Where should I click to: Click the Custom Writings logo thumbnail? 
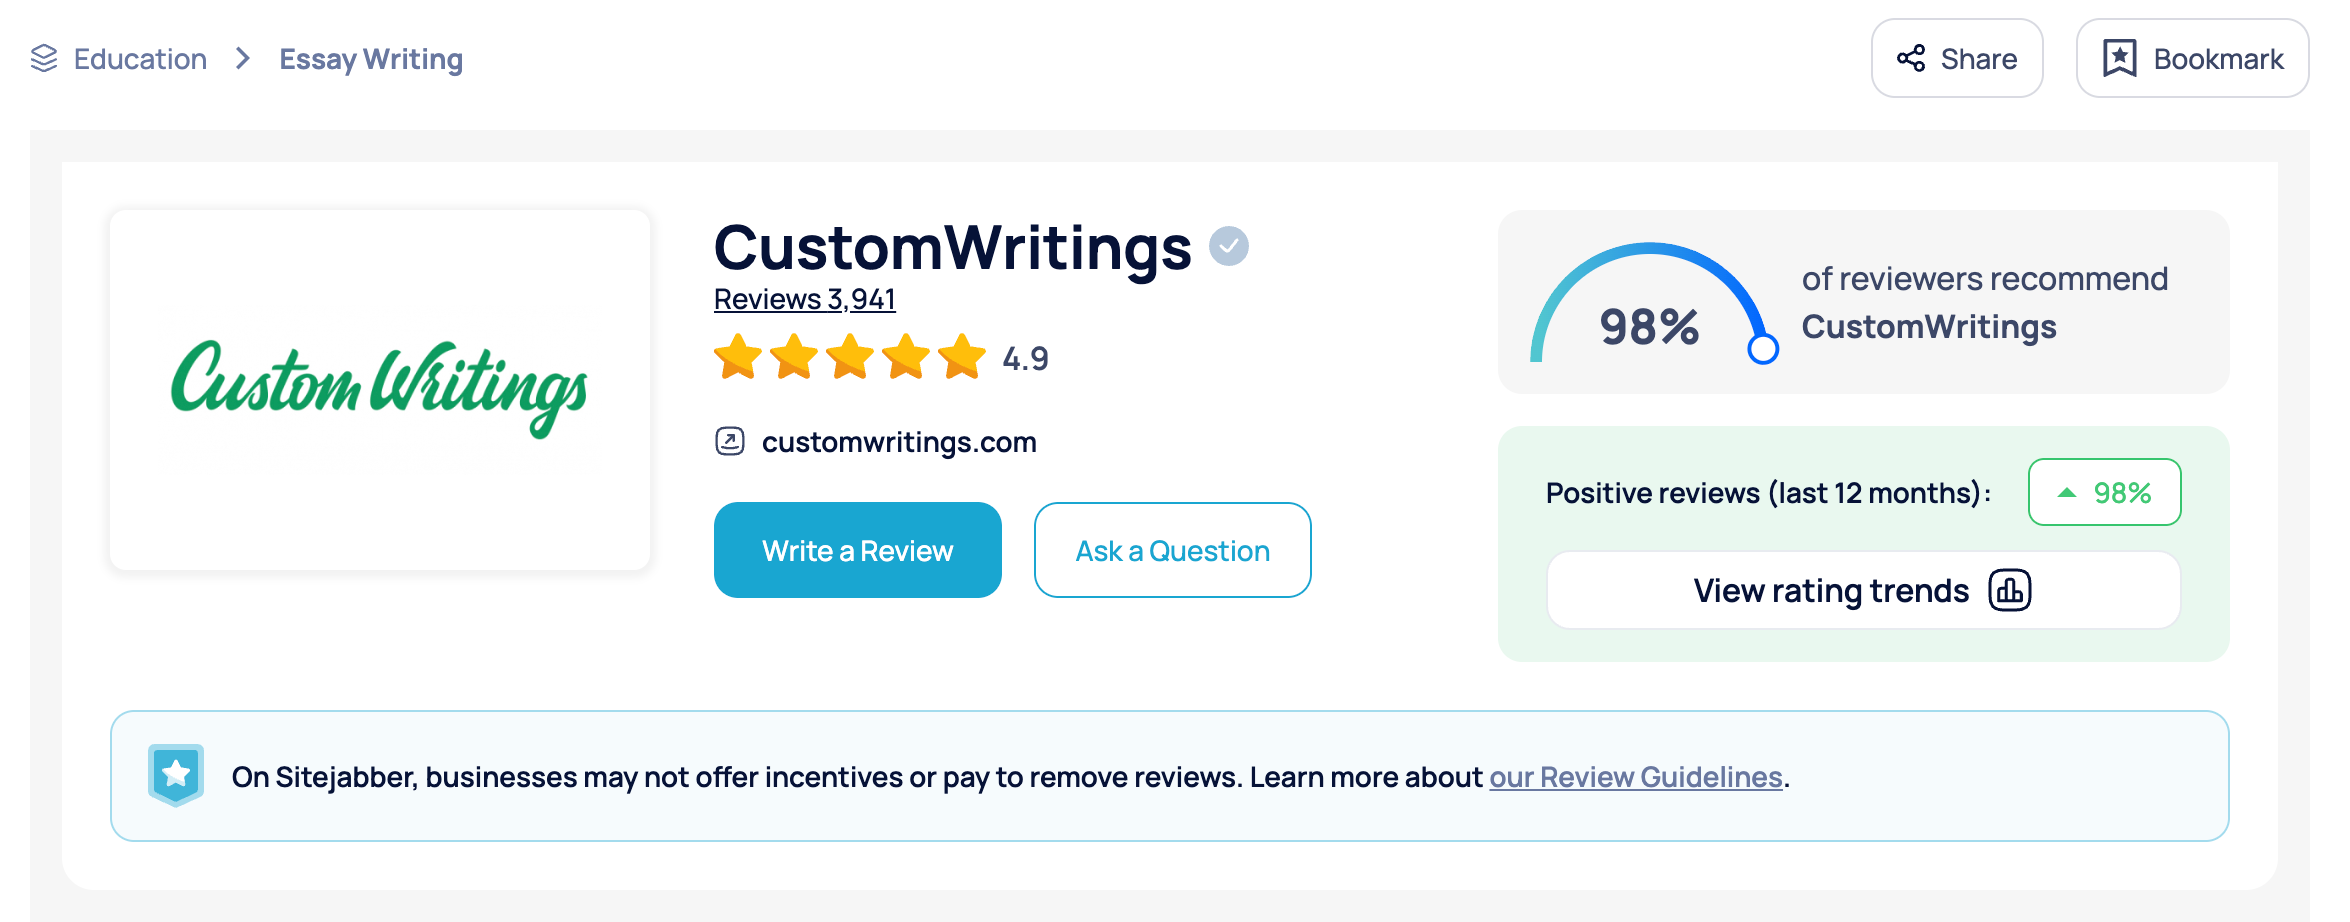pyautogui.click(x=380, y=390)
